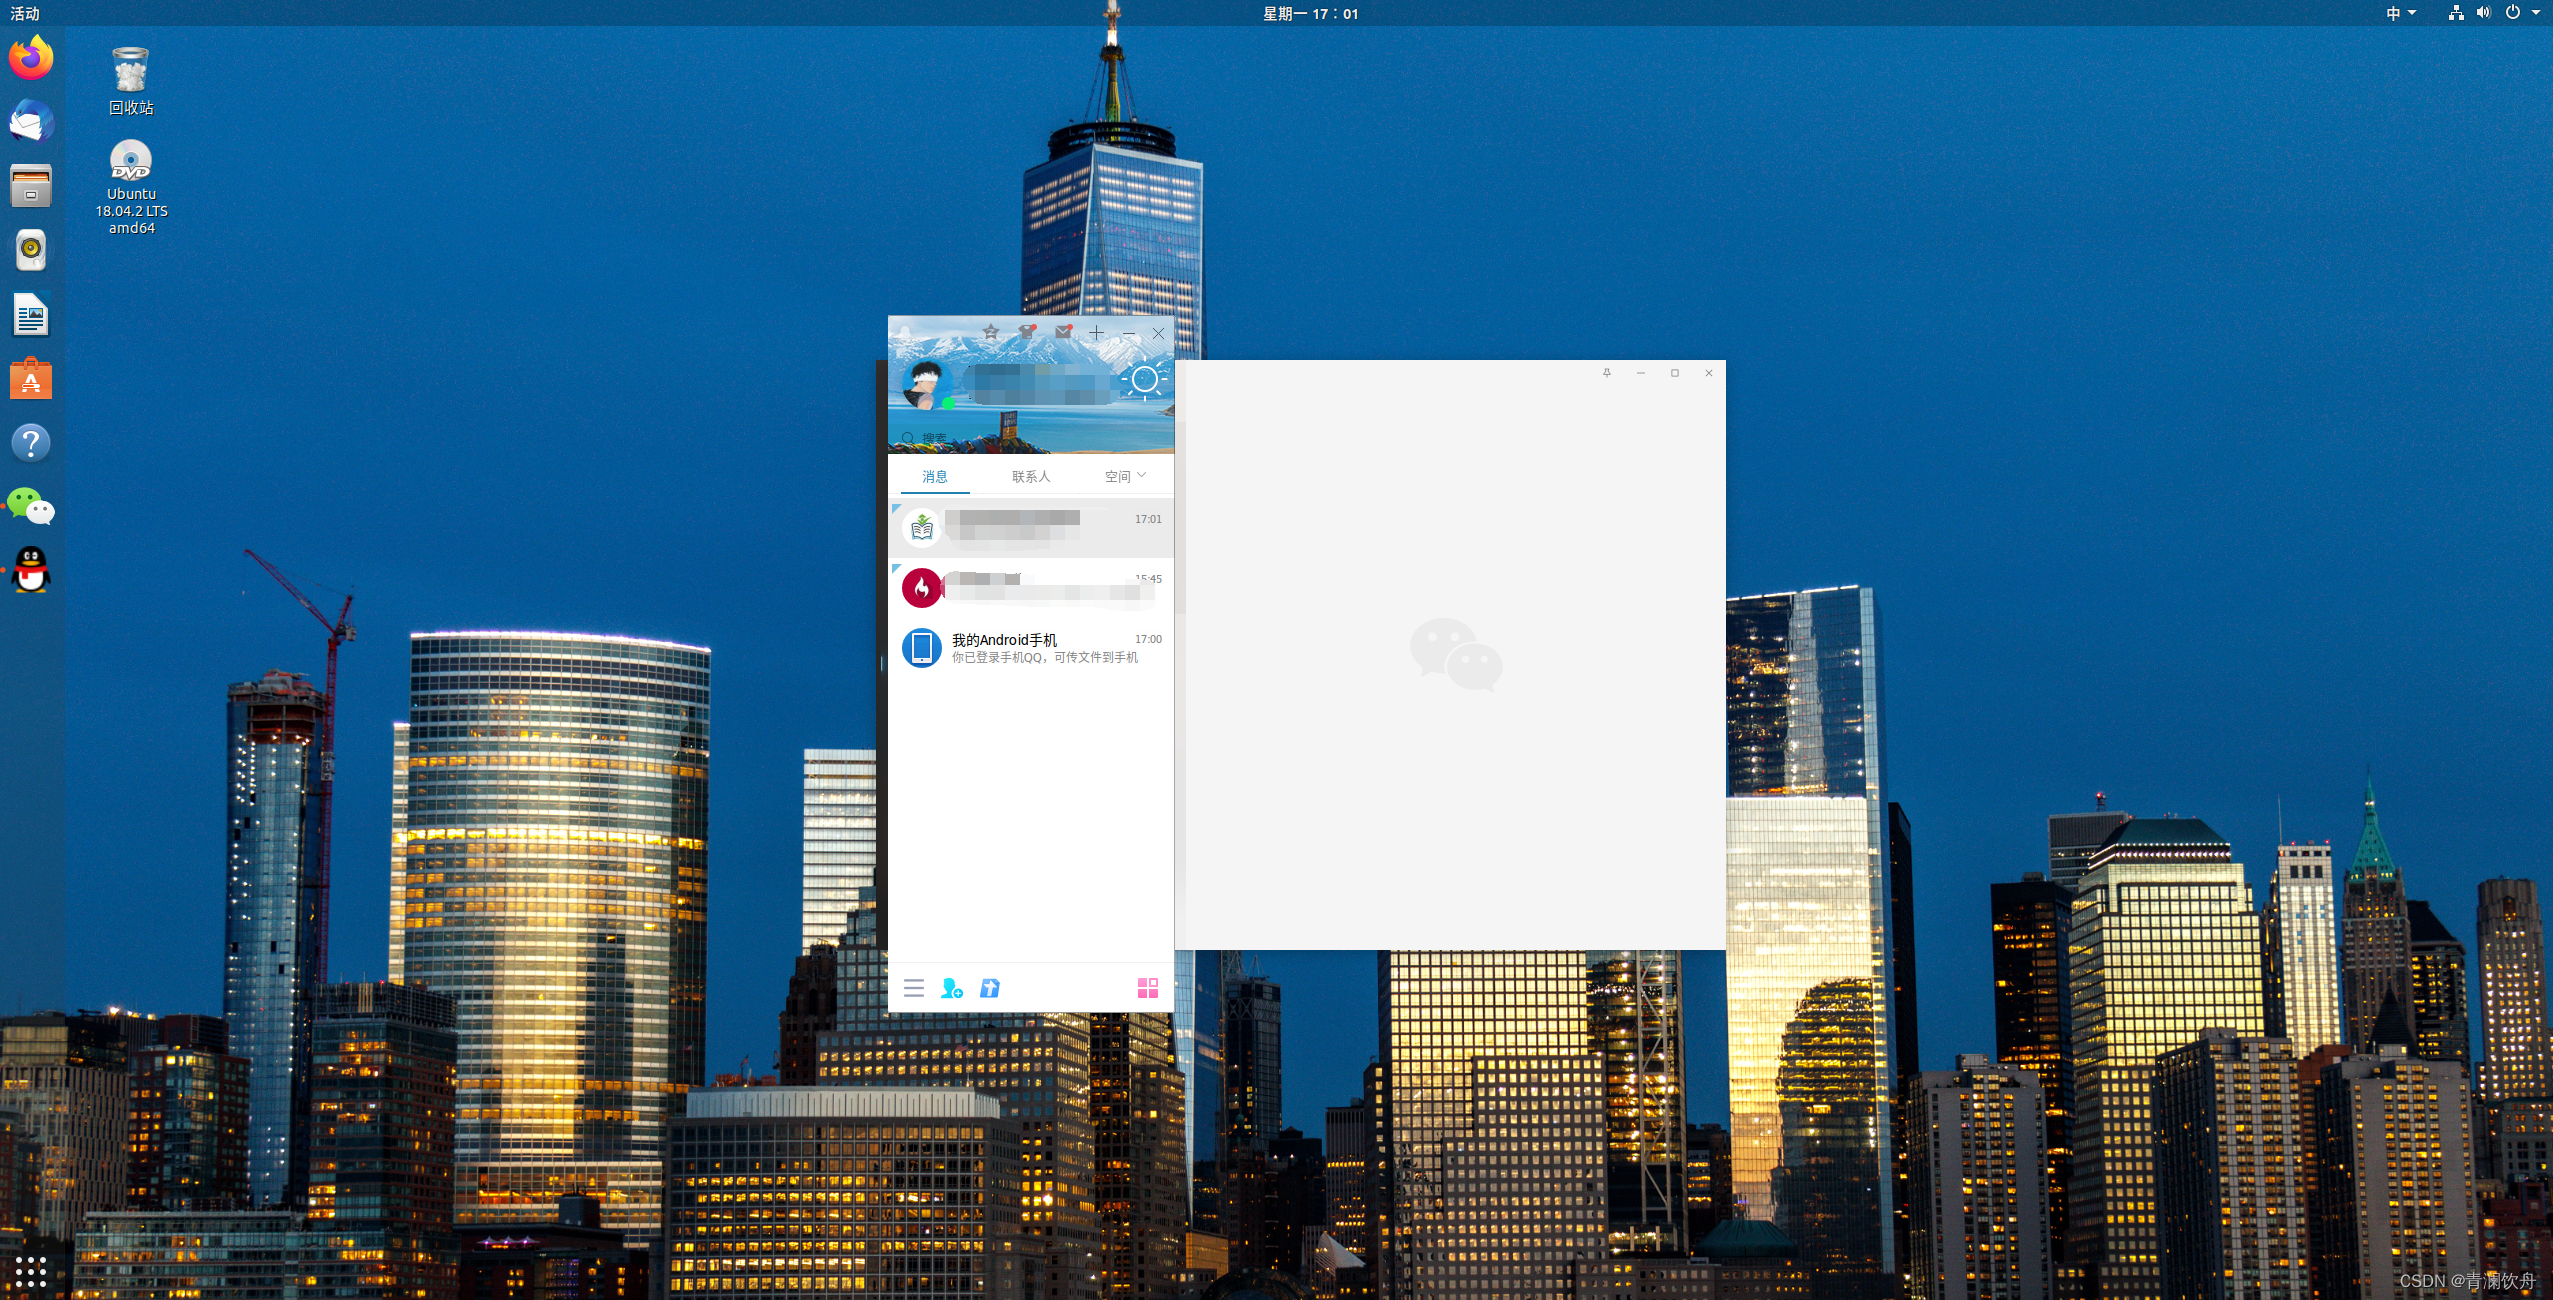
Task: Expand the system power menu arrow
Action: [2535, 13]
